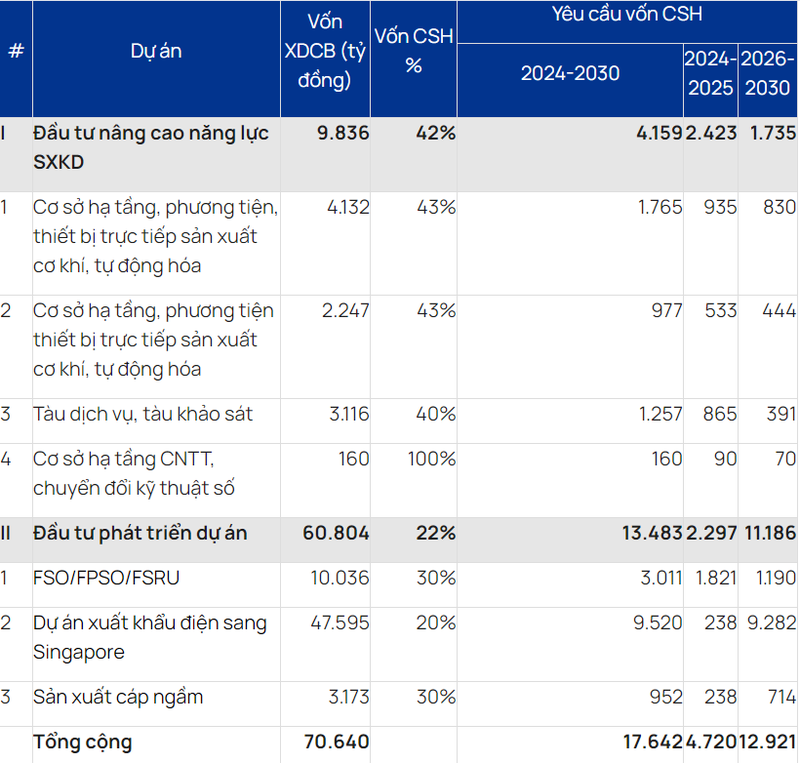
Task: Select the 'Đầu tư nâng cao năng lực SXKD' row
Action: pyautogui.click(x=150, y=147)
